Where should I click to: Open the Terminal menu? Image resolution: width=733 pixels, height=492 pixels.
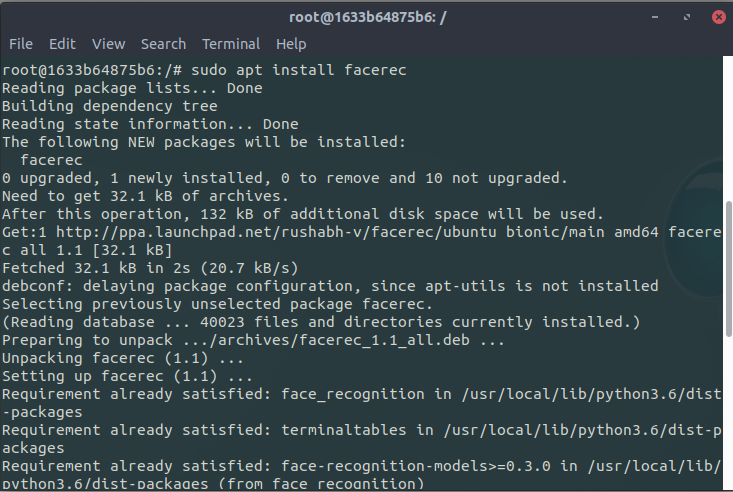coord(231,44)
